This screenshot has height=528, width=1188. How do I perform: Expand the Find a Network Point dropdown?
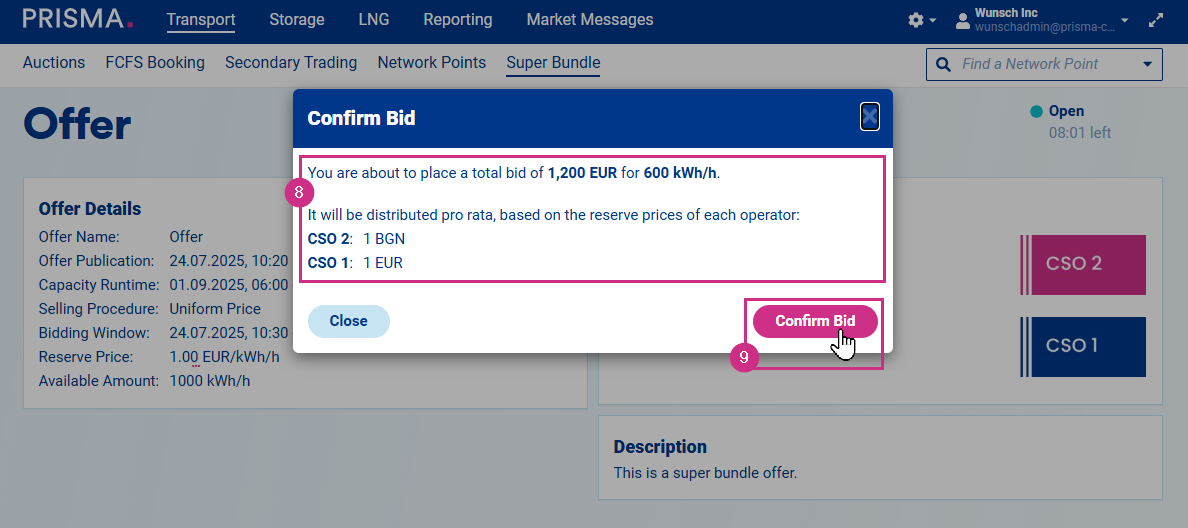(1146, 64)
